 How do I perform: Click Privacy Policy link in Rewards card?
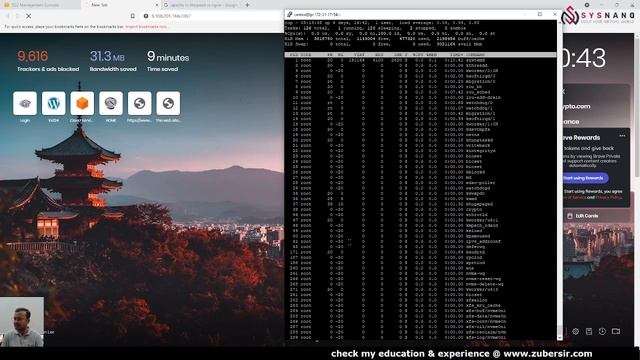click(609, 198)
